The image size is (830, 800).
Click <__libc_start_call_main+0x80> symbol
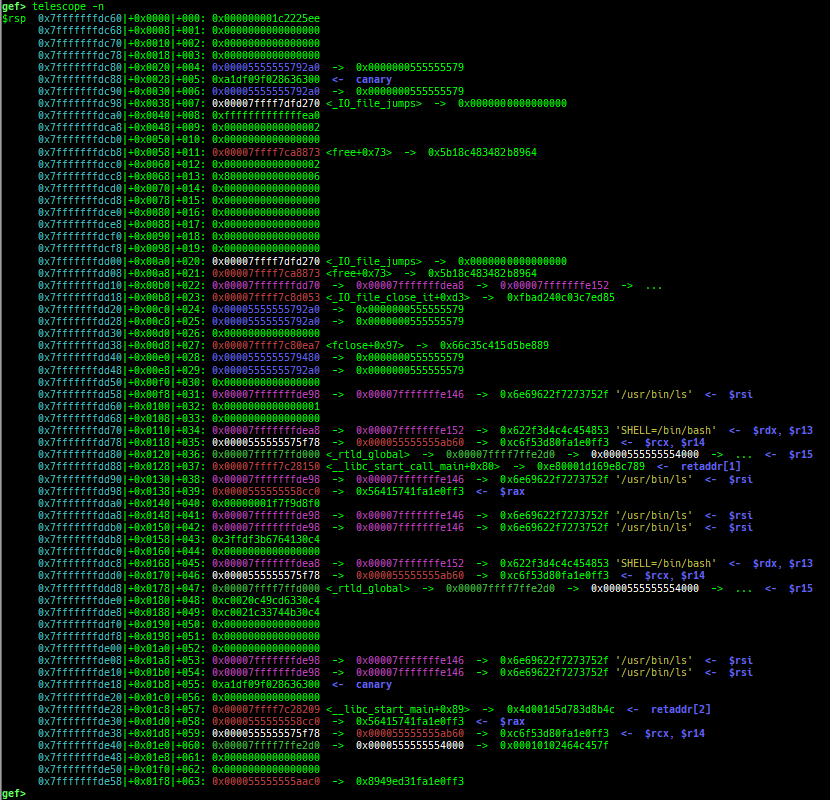[413, 466]
